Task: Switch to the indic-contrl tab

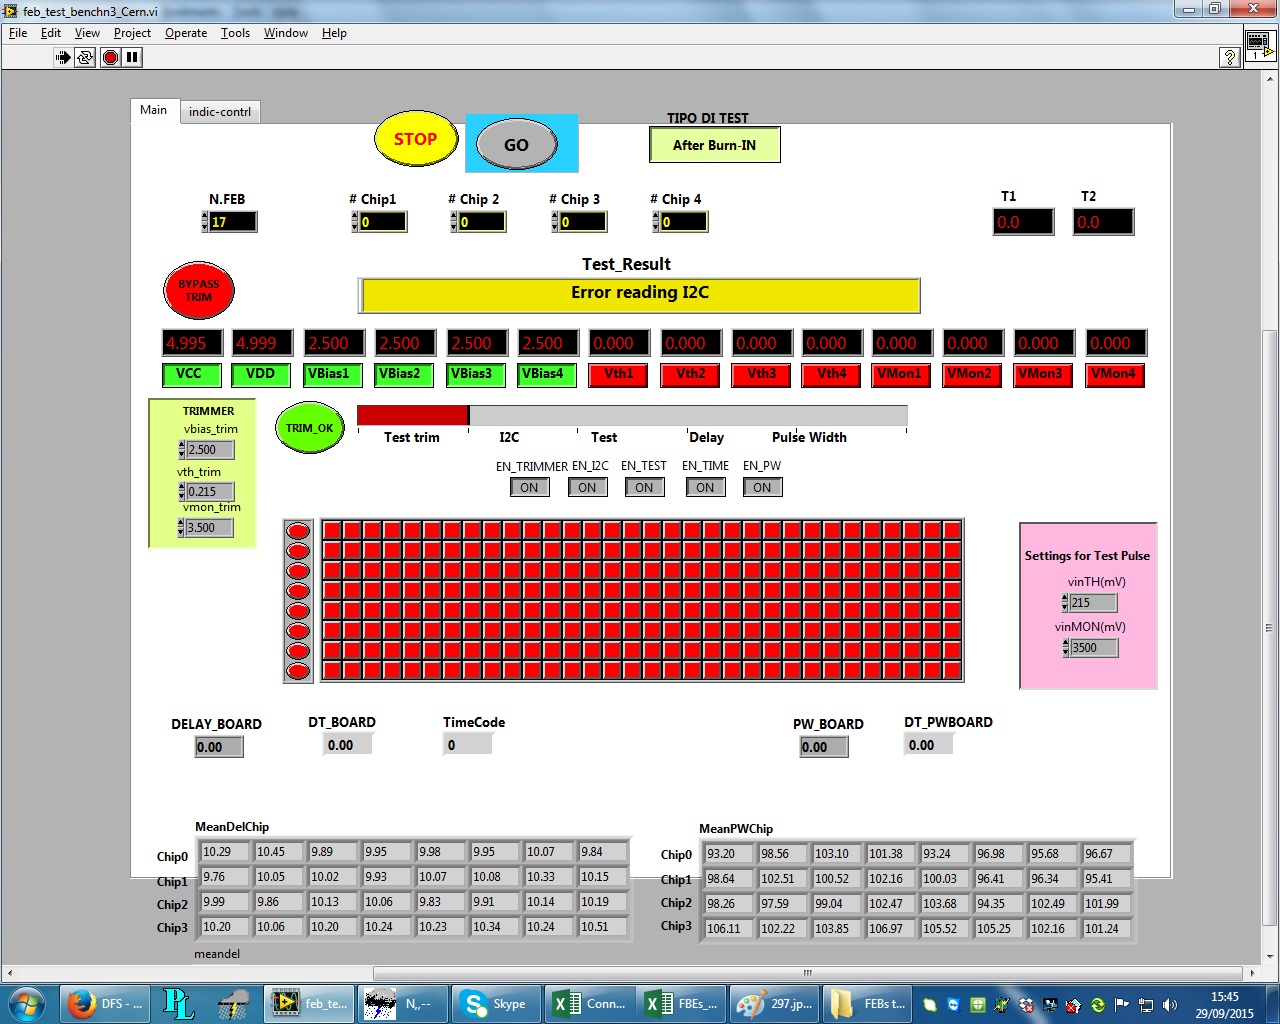Action: (220, 112)
